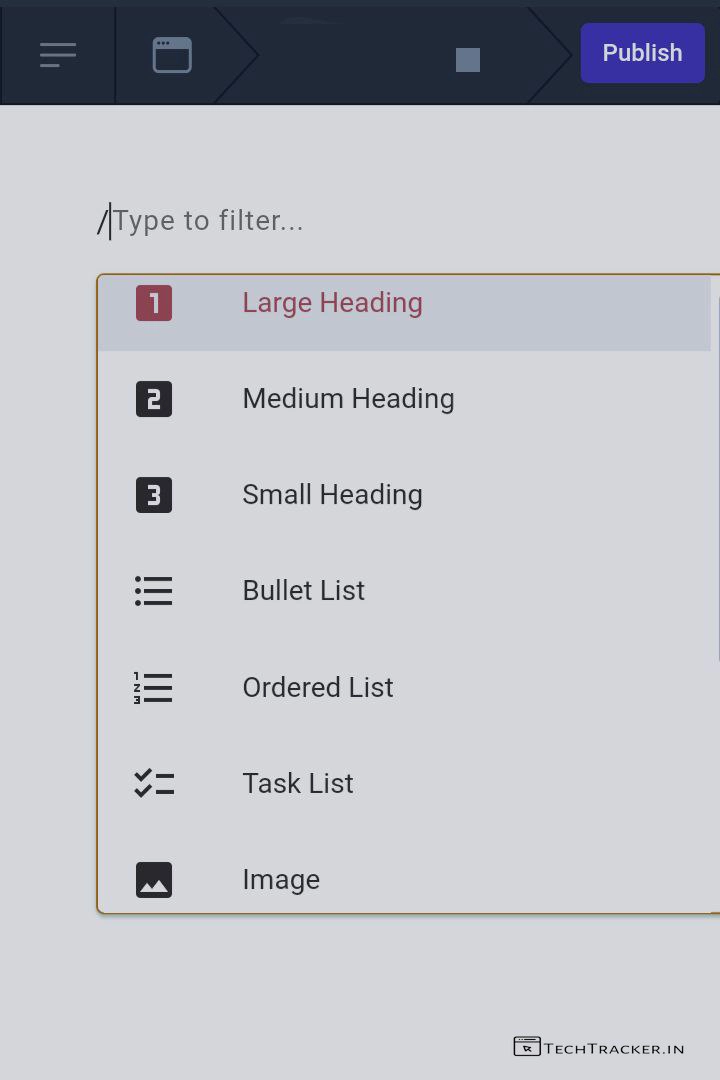Click the task list checkmark icon

(x=154, y=784)
